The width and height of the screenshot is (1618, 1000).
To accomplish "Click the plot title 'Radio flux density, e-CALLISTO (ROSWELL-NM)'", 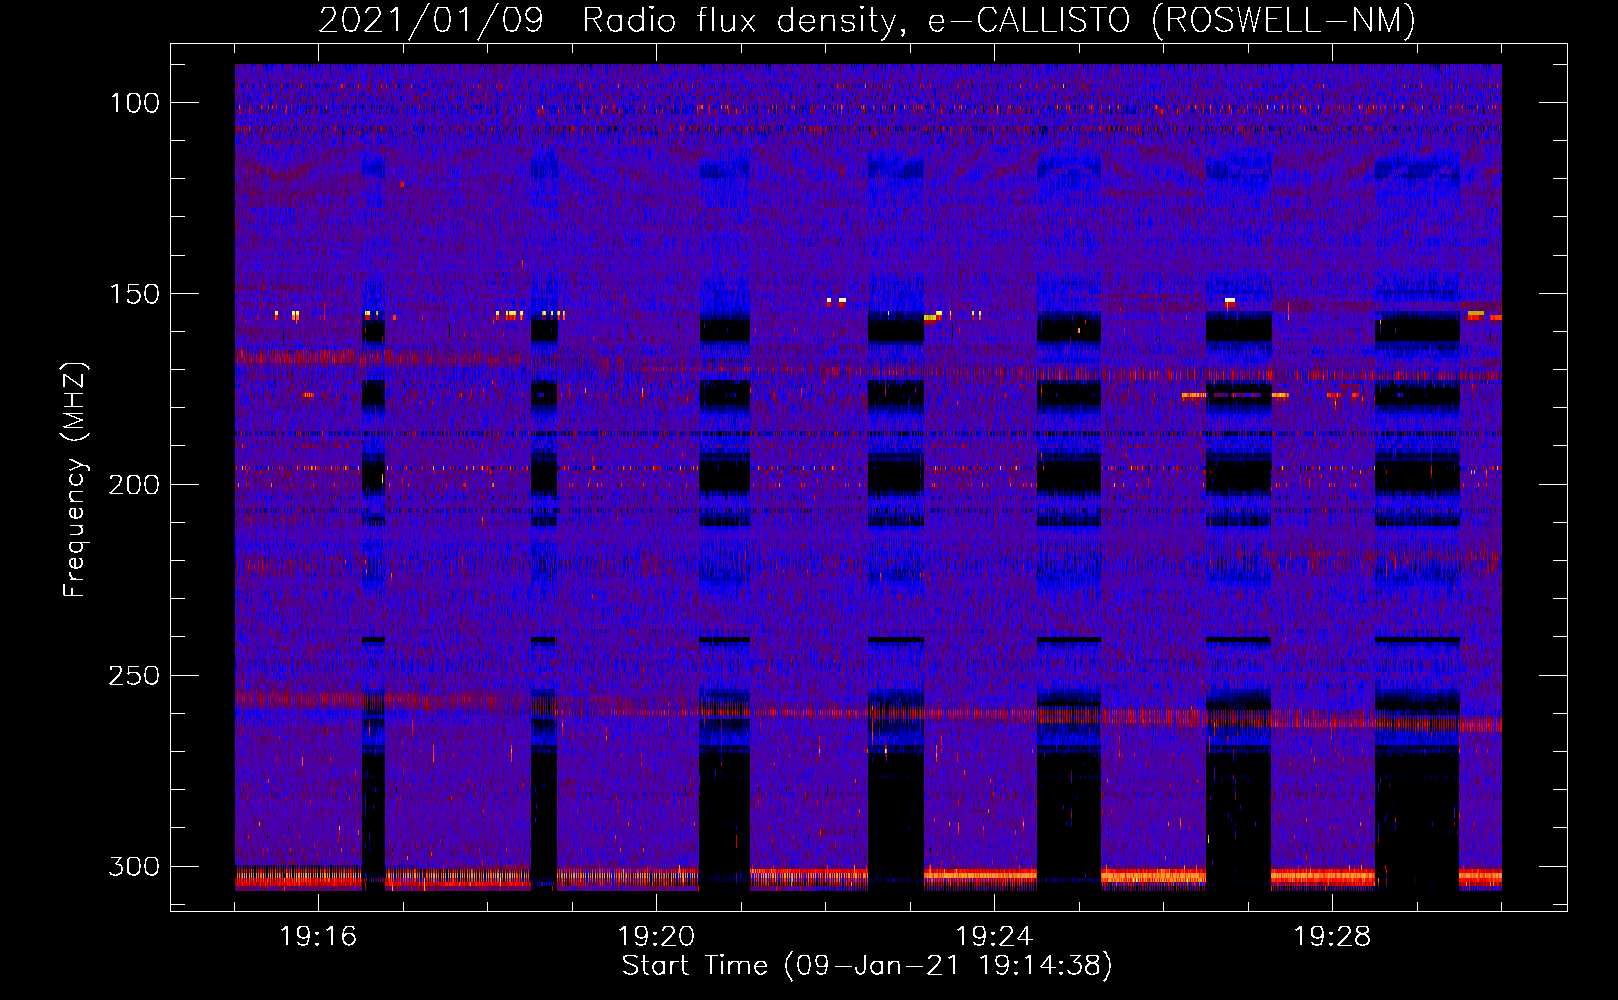I will click(999, 20).
